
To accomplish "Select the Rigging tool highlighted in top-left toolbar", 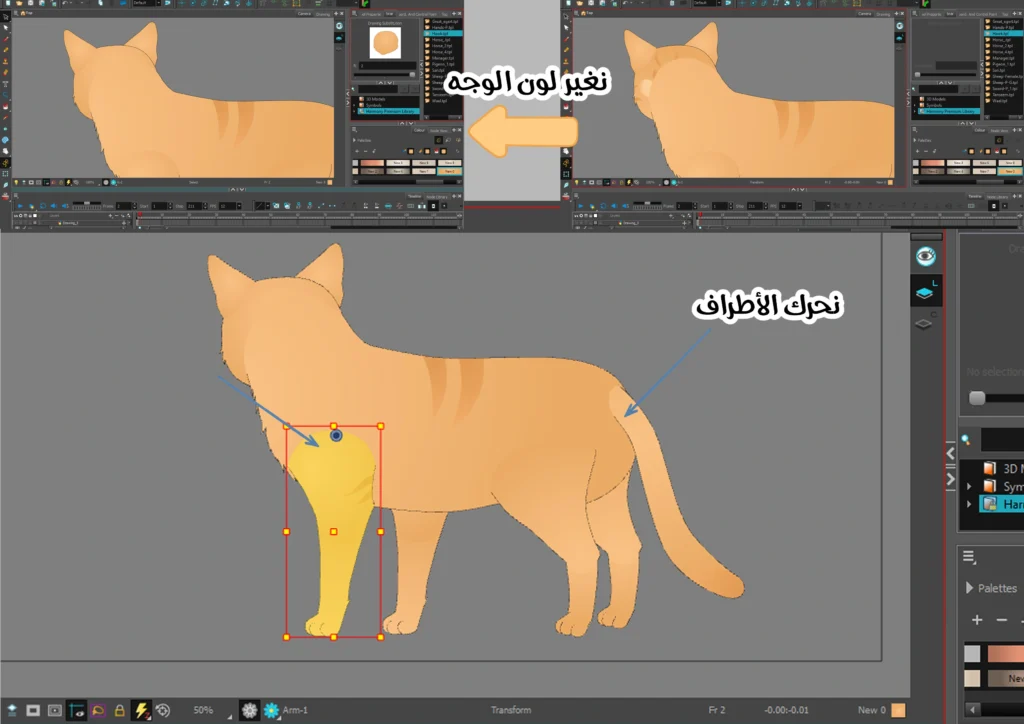I will coord(6,163).
